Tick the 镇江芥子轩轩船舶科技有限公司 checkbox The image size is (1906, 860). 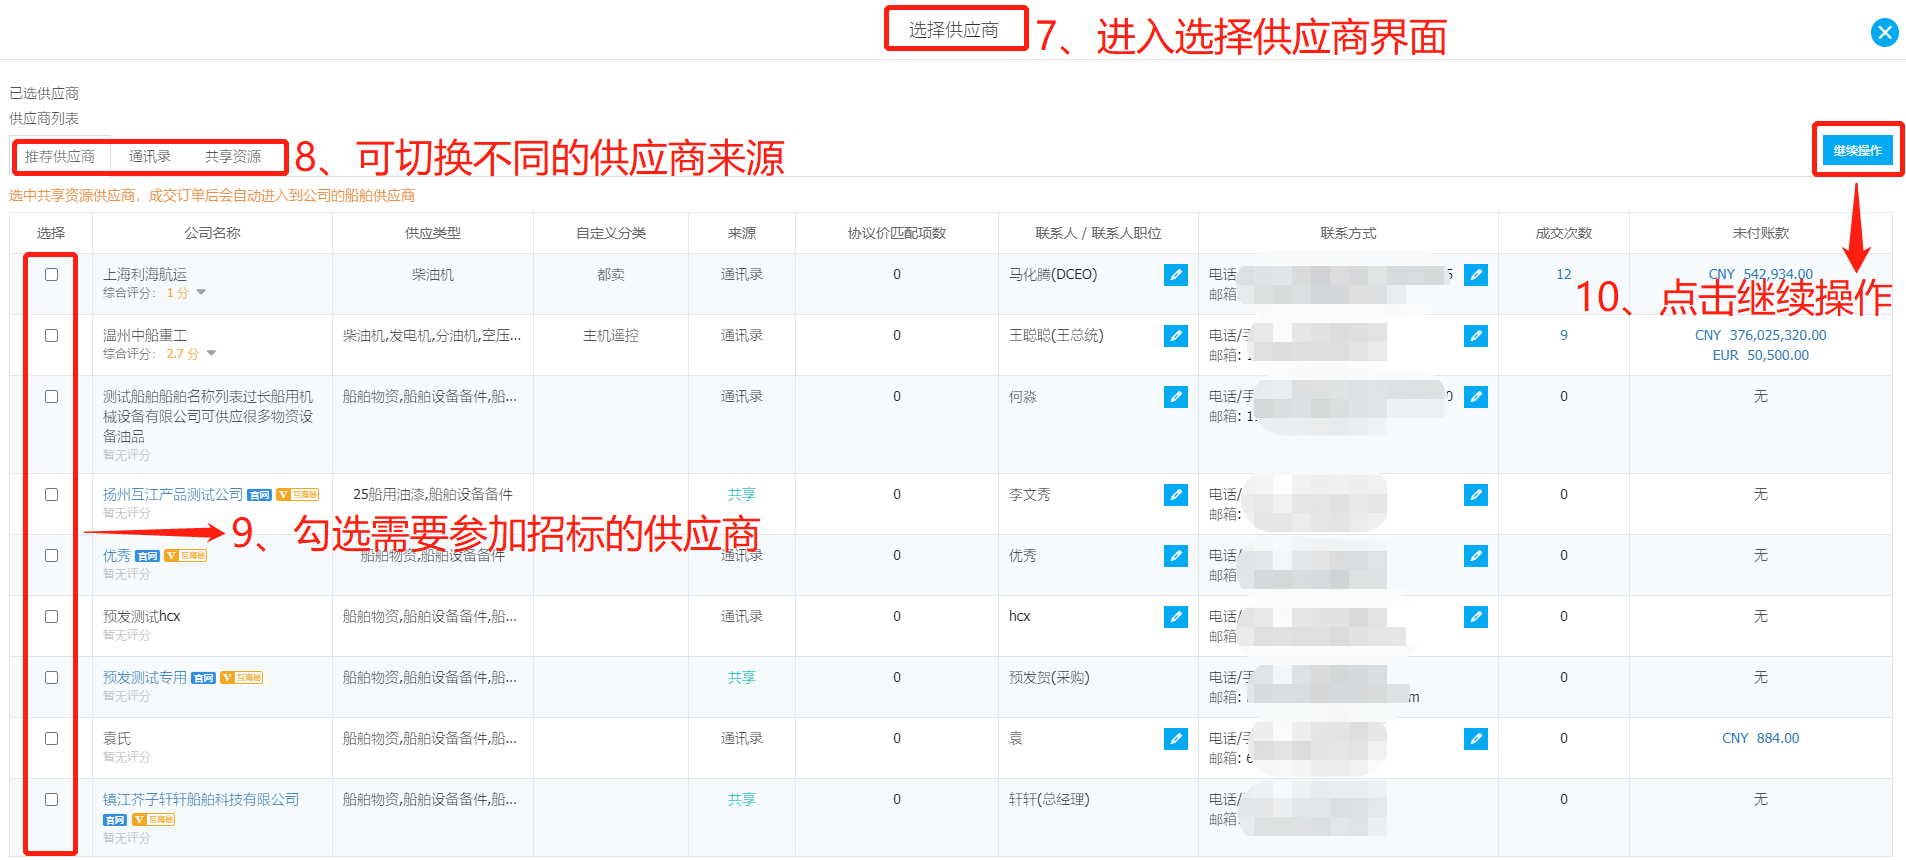coord(51,799)
